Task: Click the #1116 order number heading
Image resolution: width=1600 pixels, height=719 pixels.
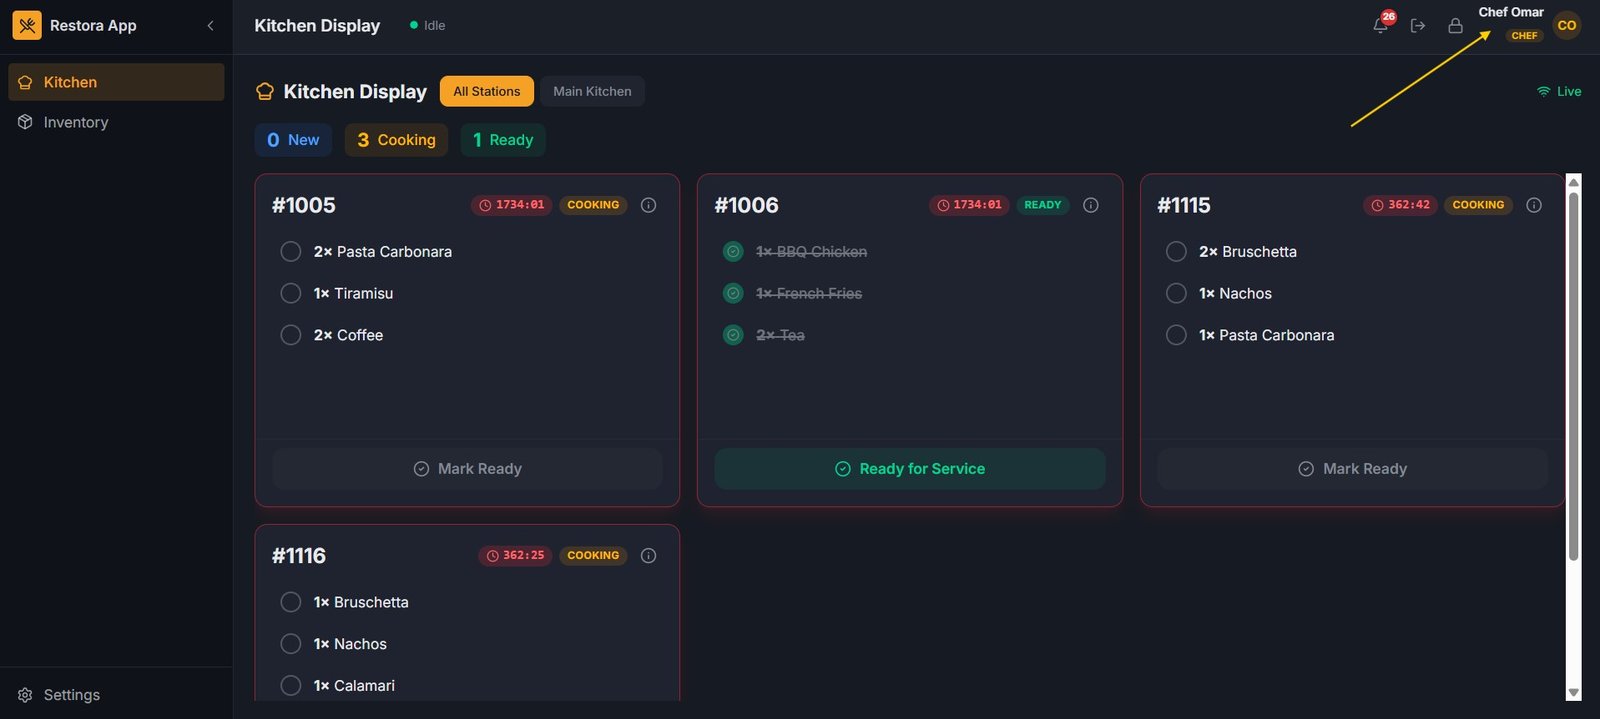Action: pos(299,556)
